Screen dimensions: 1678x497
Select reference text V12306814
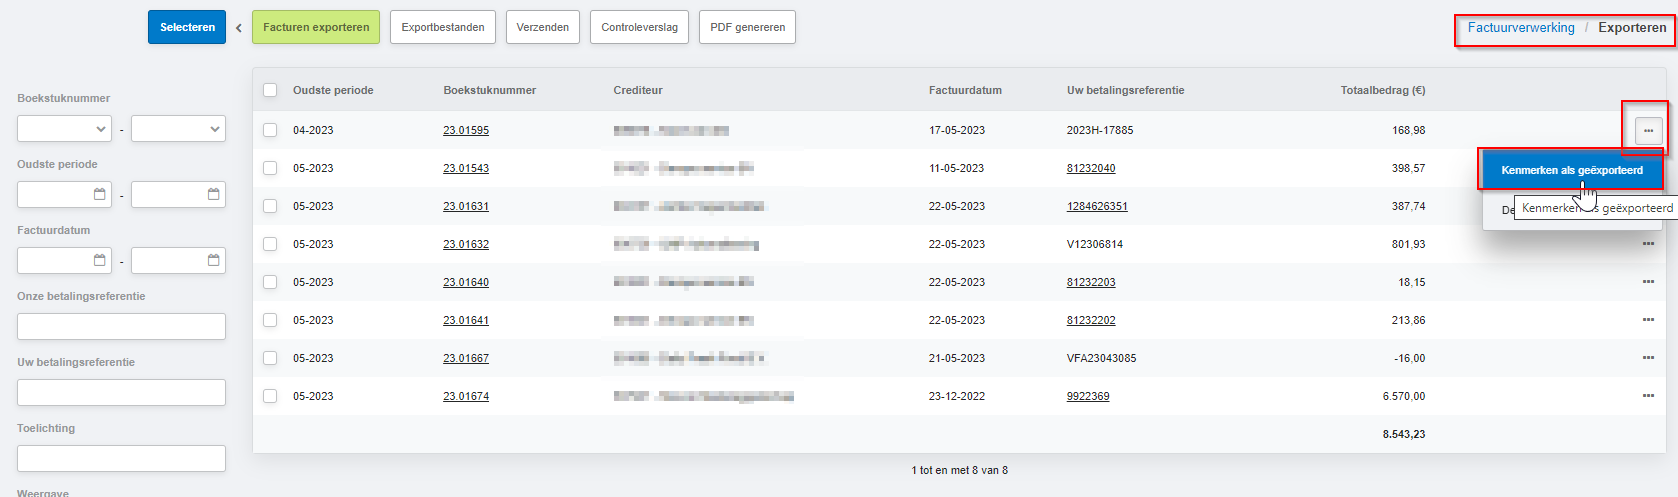click(1095, 244)
